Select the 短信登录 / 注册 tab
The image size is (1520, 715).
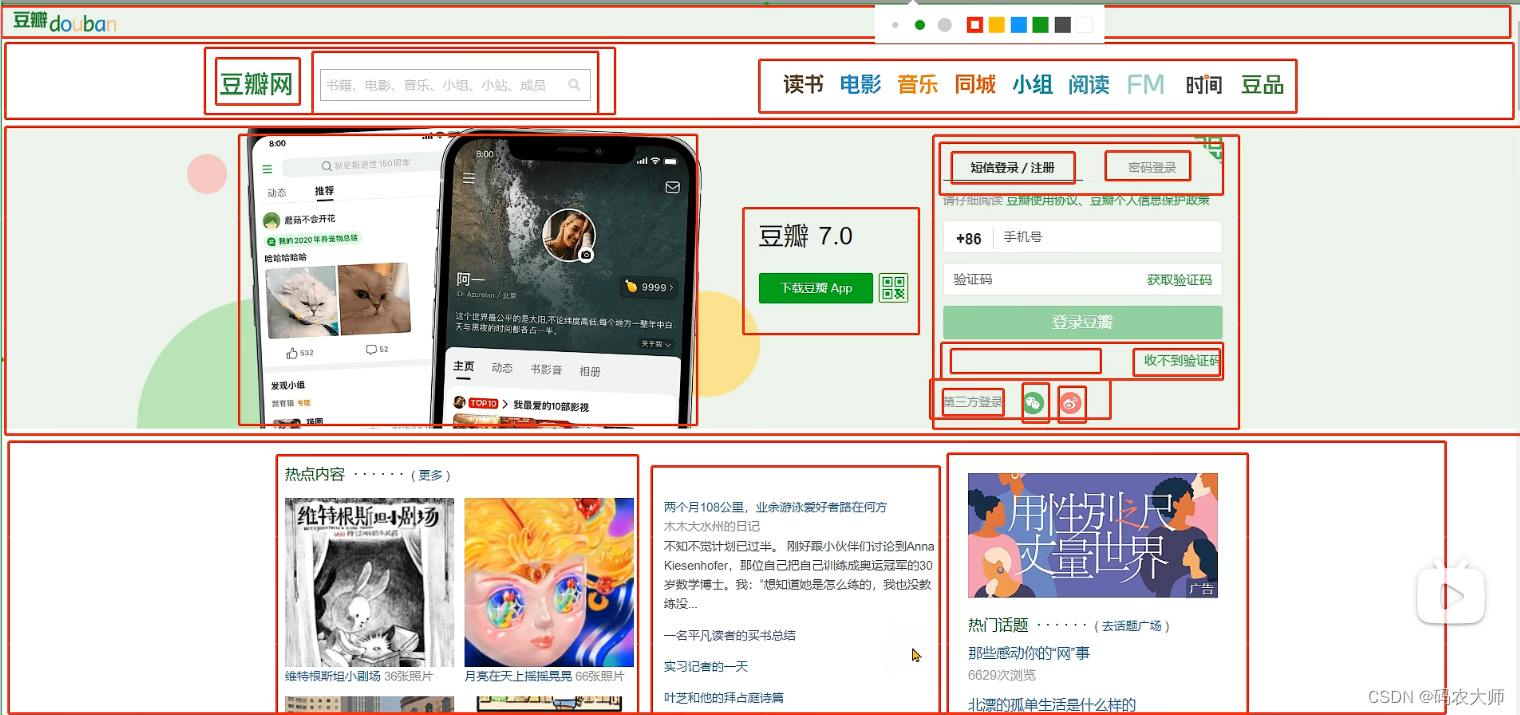(x=1012, y=168)
